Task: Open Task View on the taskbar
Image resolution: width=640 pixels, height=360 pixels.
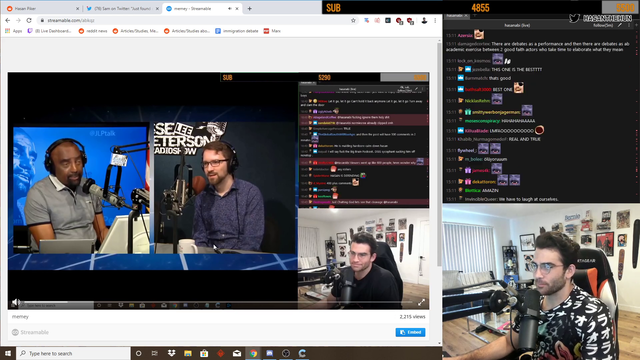Action: coord(155,353)
